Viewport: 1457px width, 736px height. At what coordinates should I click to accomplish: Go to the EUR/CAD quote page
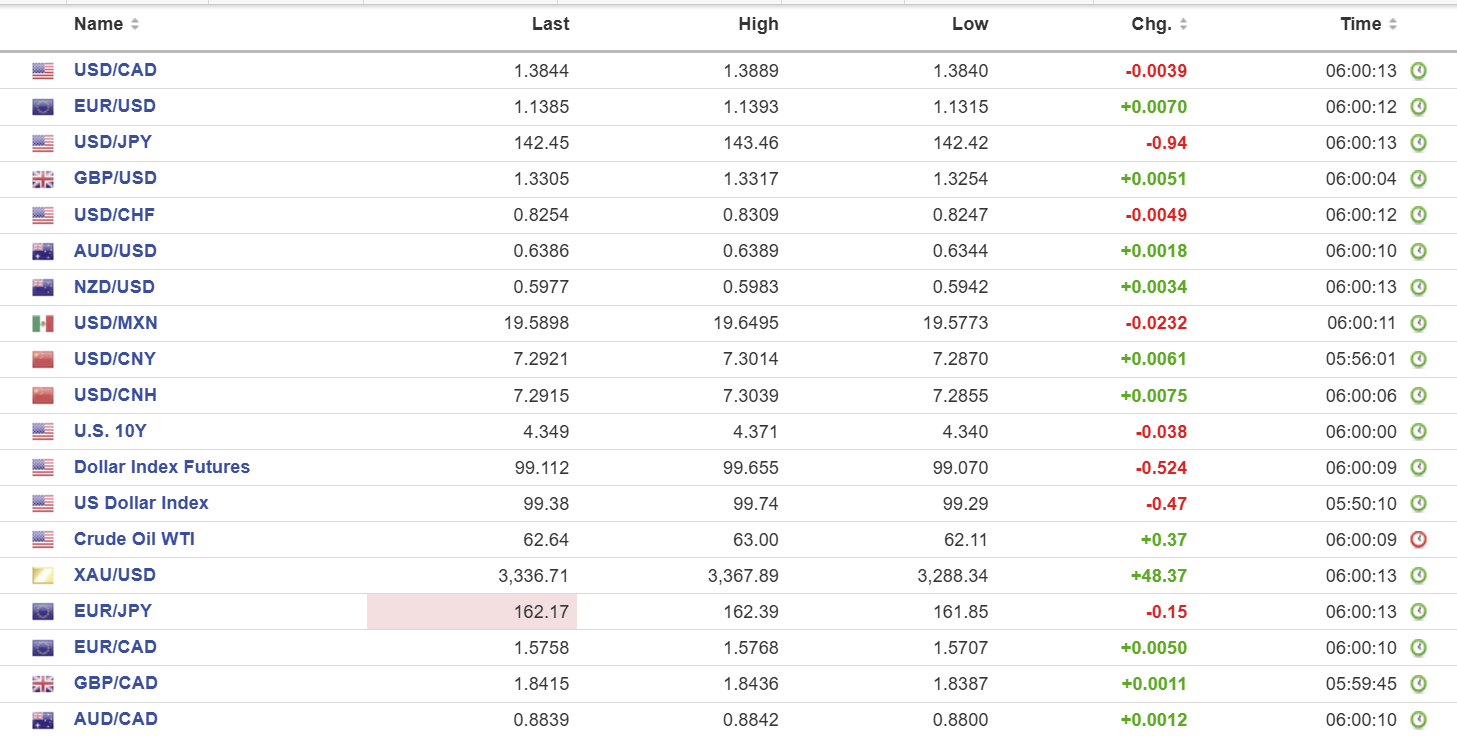pos(115,647)
